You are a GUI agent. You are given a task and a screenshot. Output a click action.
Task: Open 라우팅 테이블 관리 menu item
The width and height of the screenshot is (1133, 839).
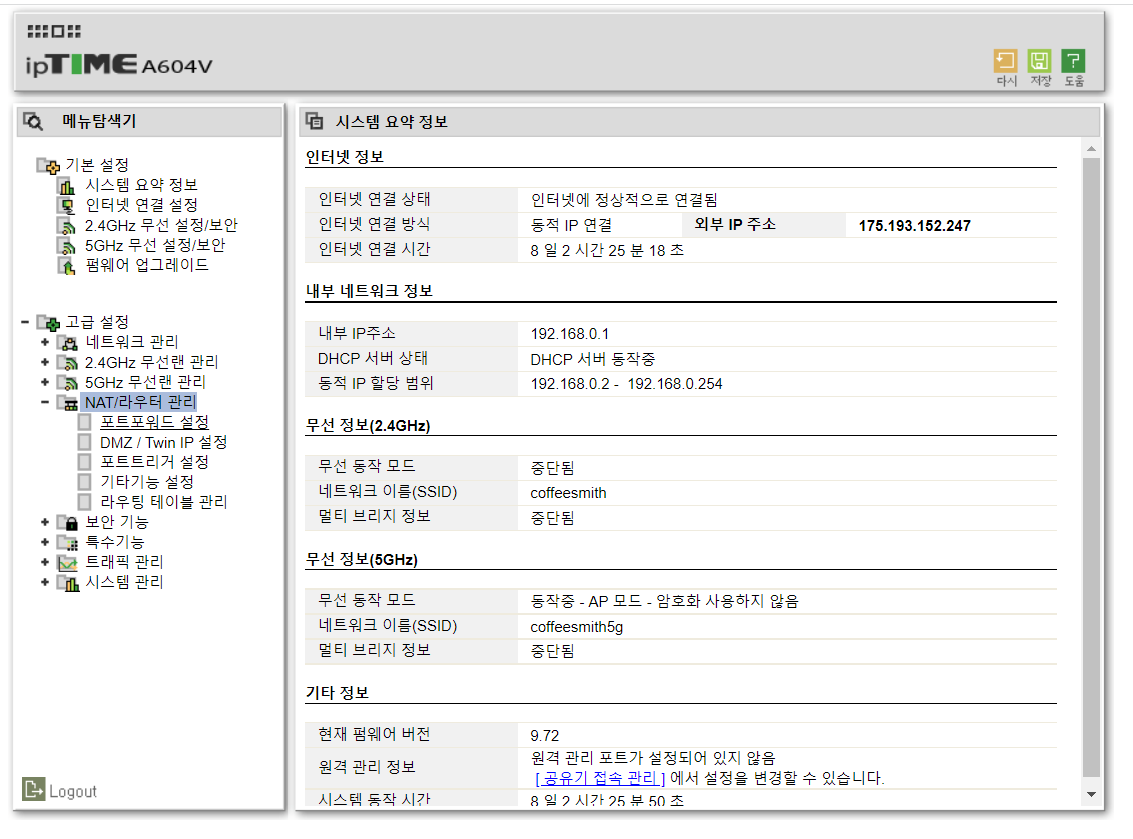point(163,502)
